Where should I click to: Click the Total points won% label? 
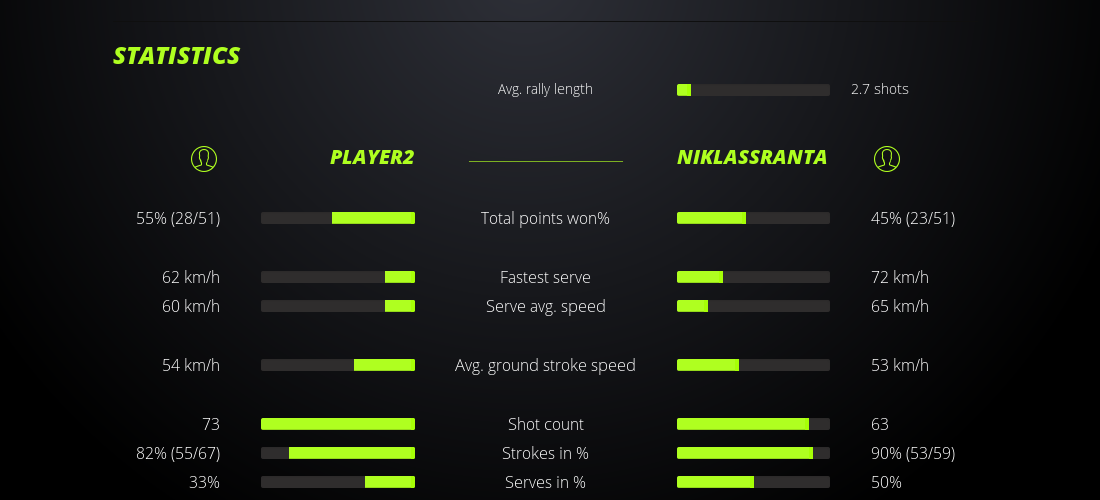[x=545, y=218]
